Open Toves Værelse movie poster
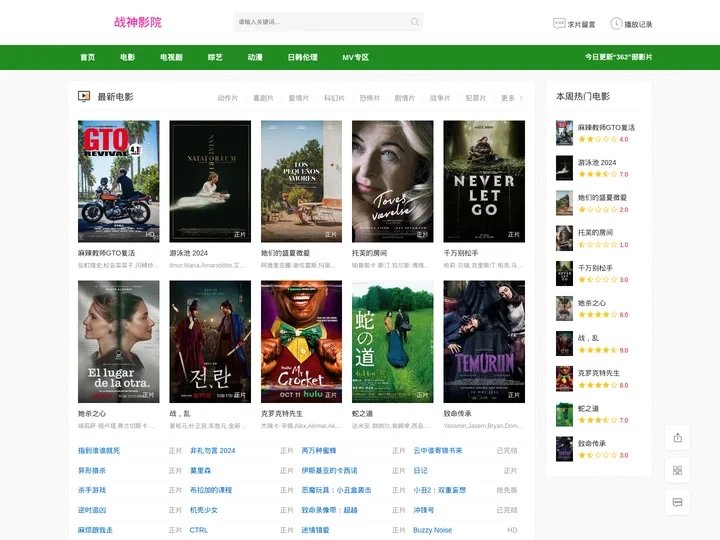Viewport: 720px width, 540px height. point(393,181)
